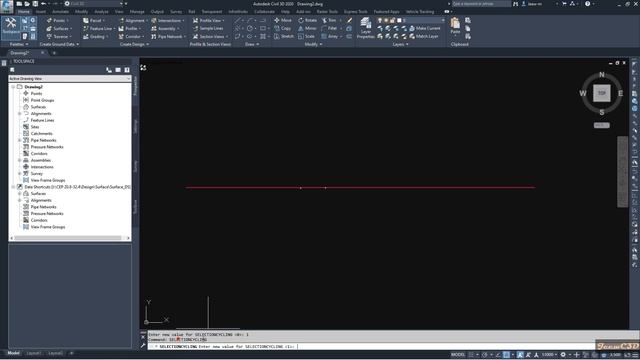Open the Insert ribbon tab
The width and height of the screenshot is (640, 360).
click(x=41, y=12)
